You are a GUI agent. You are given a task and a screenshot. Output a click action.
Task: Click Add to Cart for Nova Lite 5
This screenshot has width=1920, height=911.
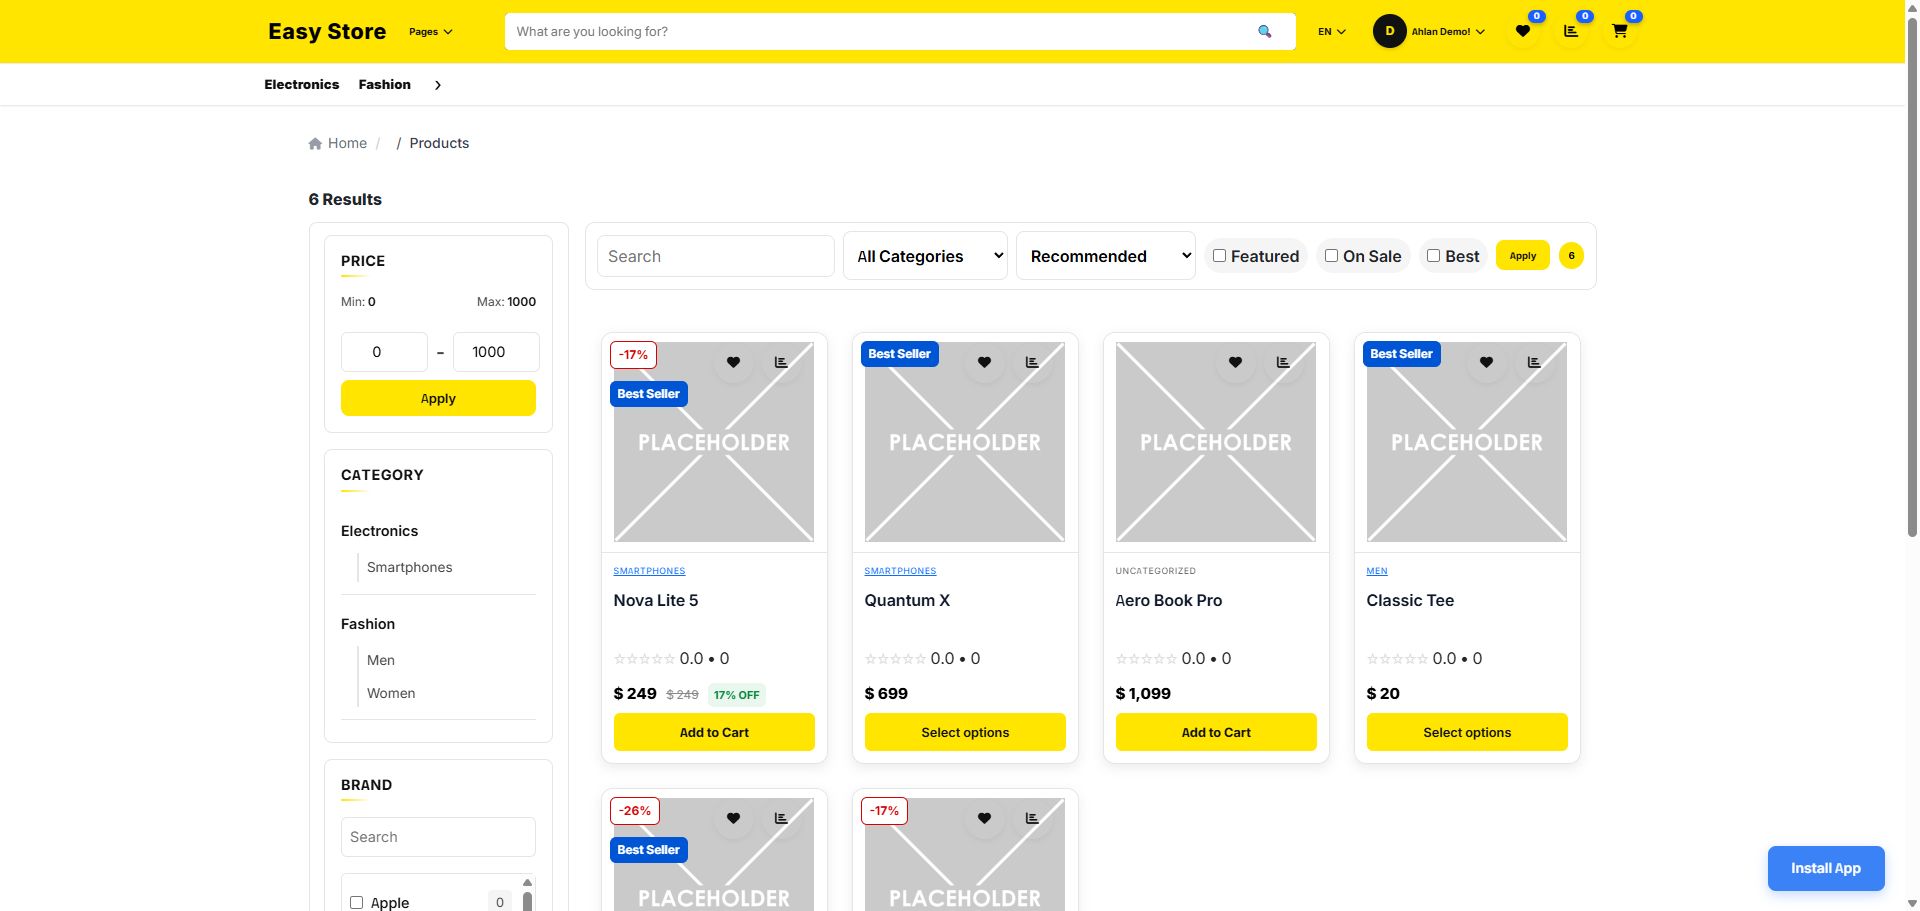click(714, 732)
